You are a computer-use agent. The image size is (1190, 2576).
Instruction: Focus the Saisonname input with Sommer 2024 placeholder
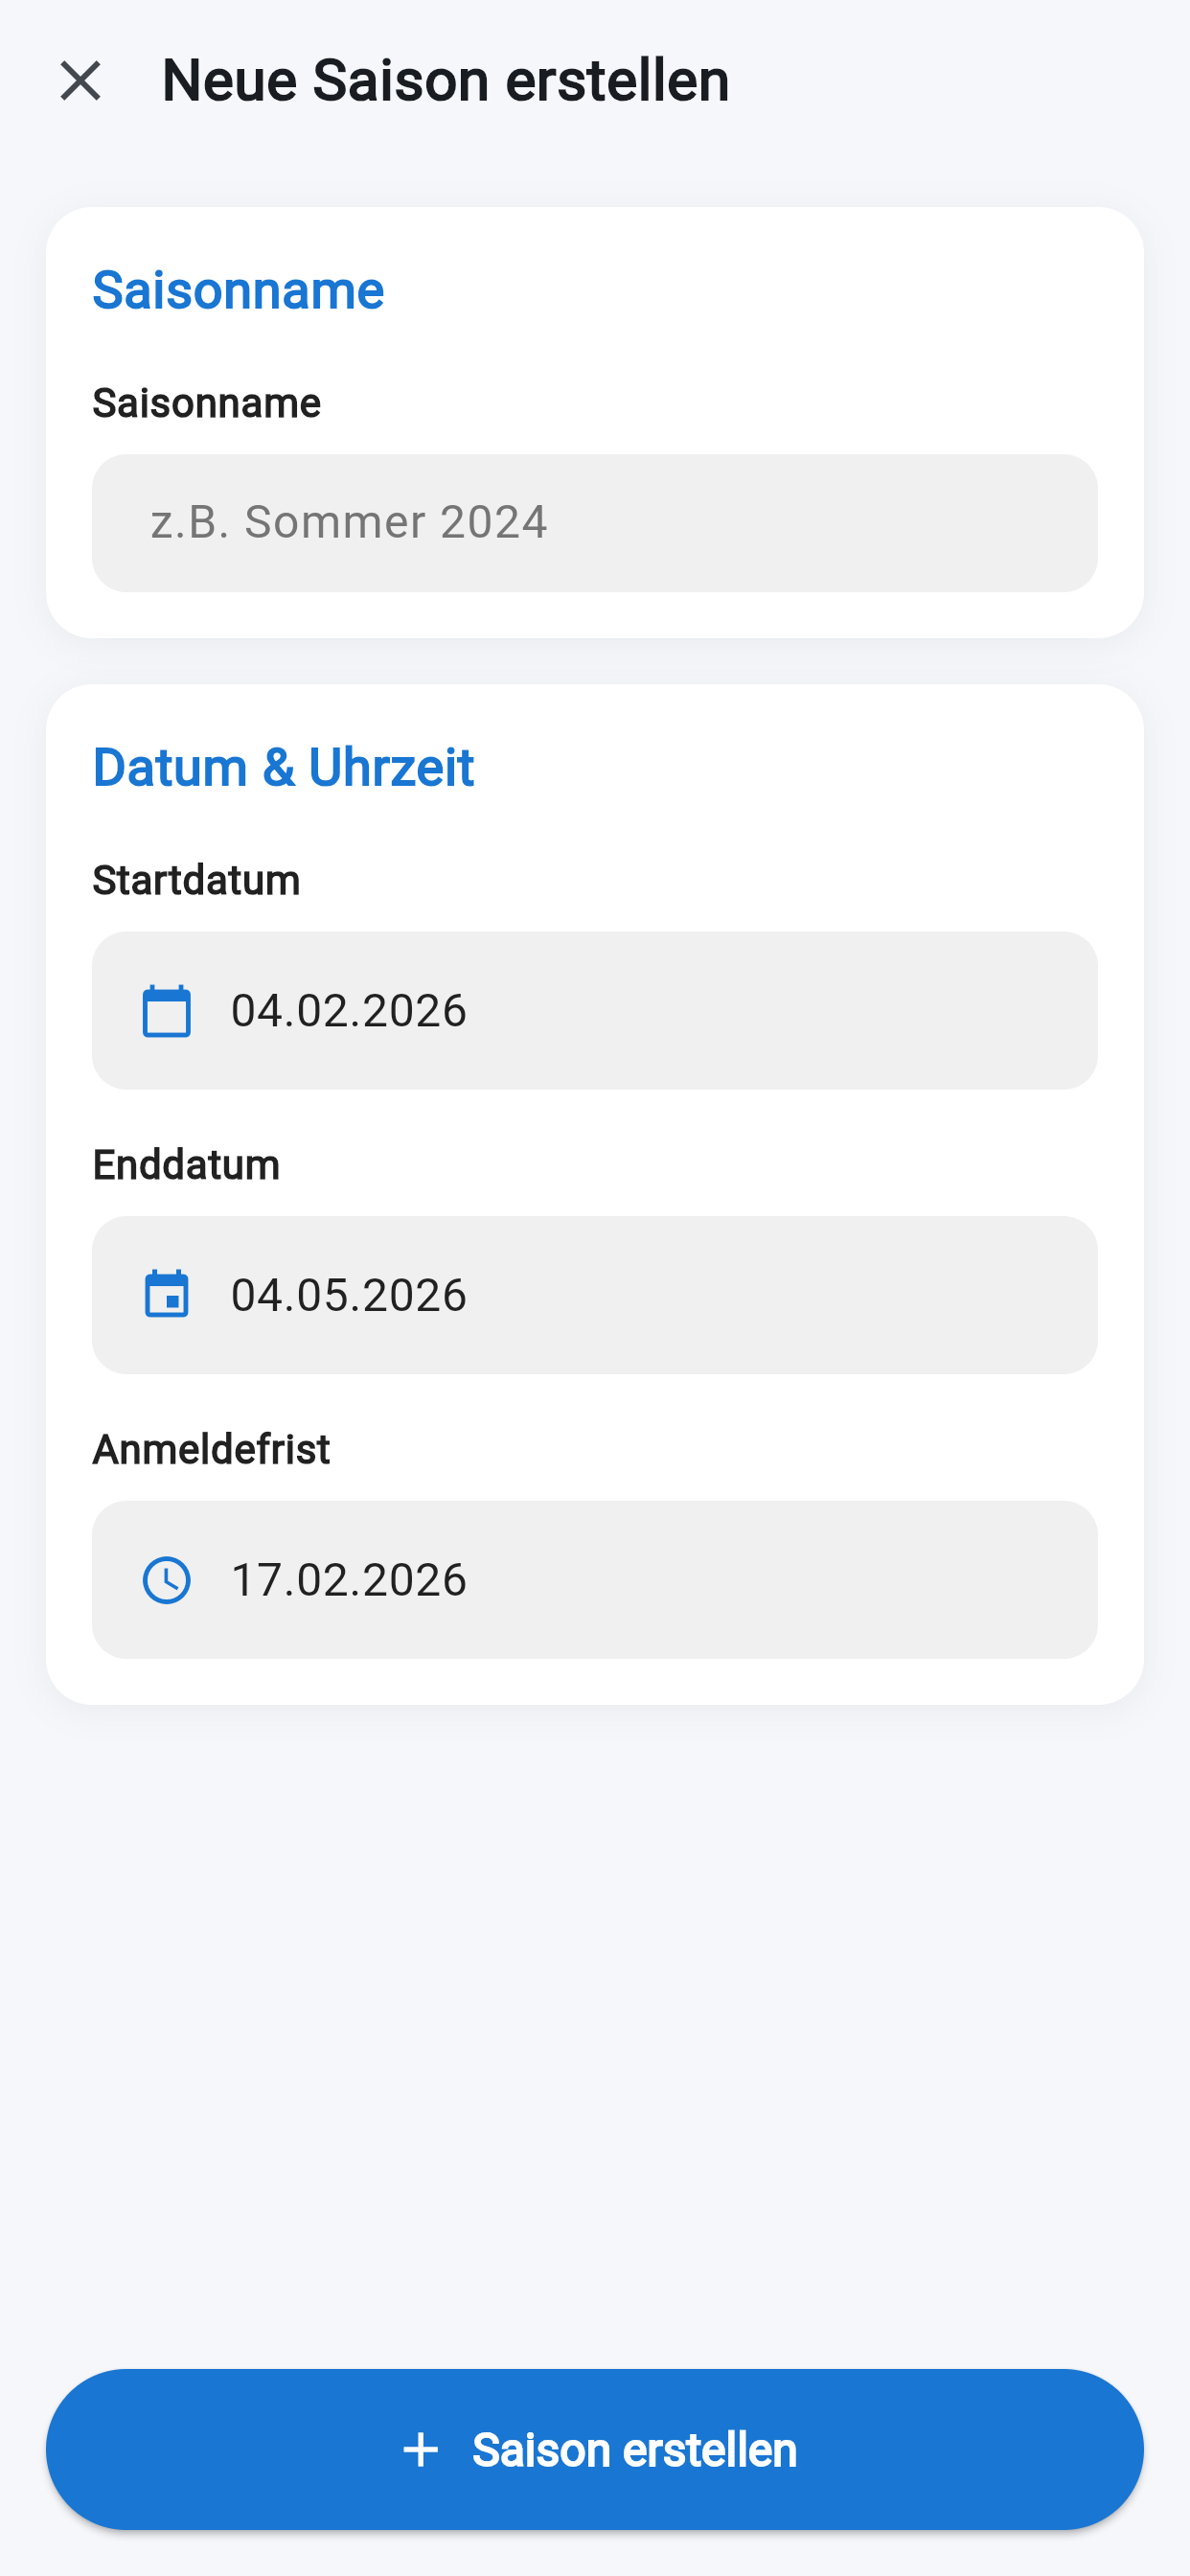click(594, 523)
